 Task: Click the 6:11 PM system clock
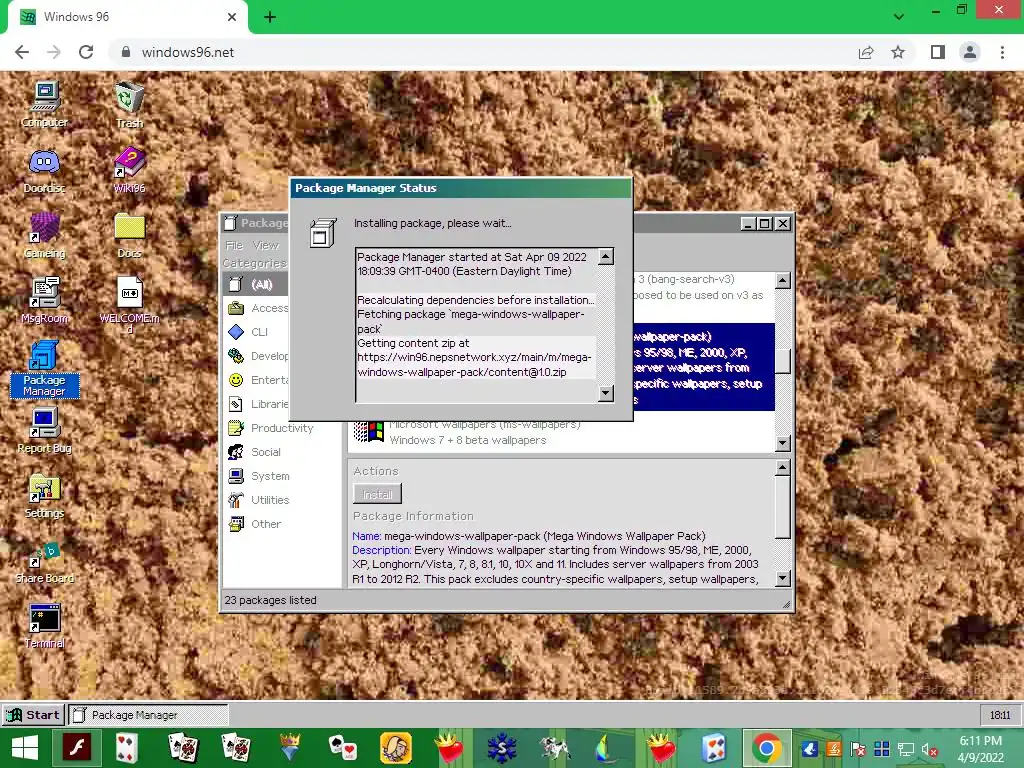(981, 749)
